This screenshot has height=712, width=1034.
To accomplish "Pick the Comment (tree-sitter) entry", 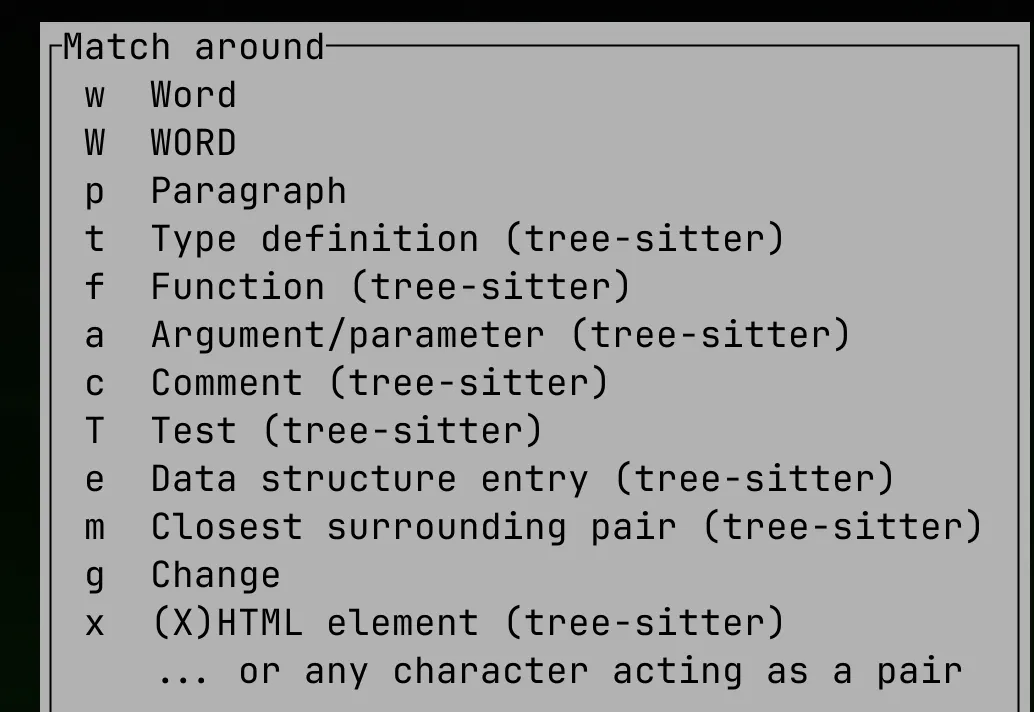I will coord(379,384).
